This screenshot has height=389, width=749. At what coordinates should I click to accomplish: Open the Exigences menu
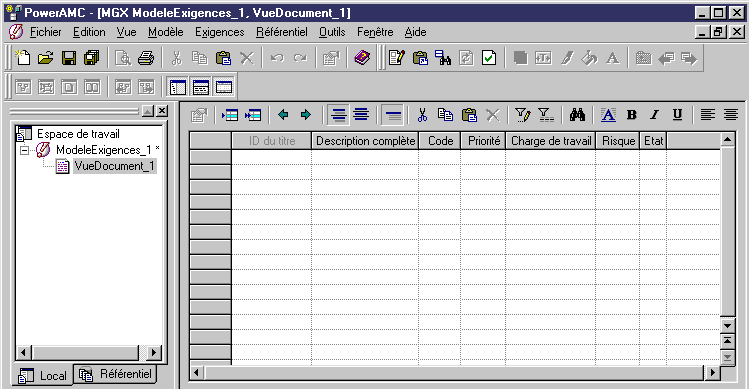click(220, 32)
